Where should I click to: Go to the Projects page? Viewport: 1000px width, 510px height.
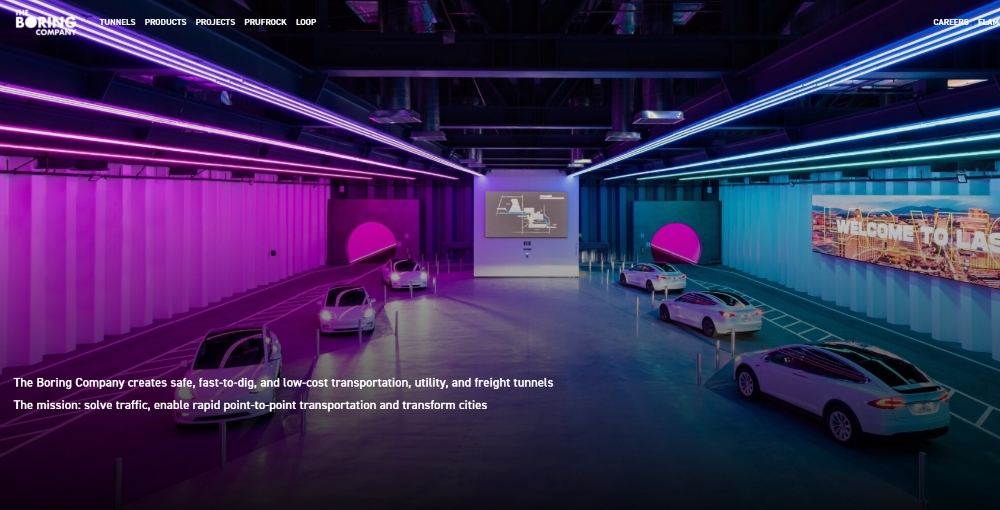point(215,22)
